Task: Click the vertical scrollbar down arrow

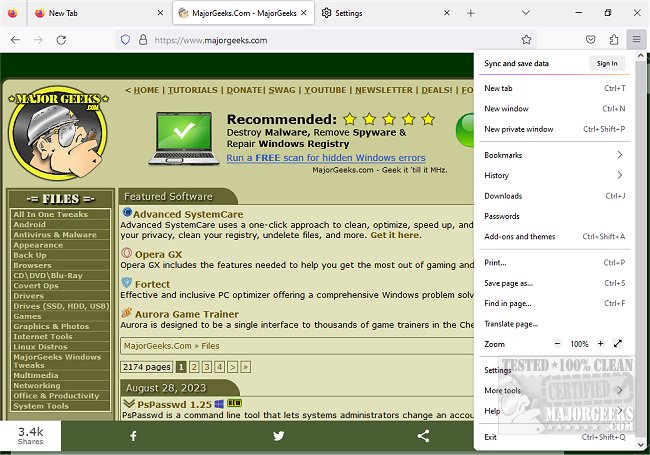Action: 641,445
